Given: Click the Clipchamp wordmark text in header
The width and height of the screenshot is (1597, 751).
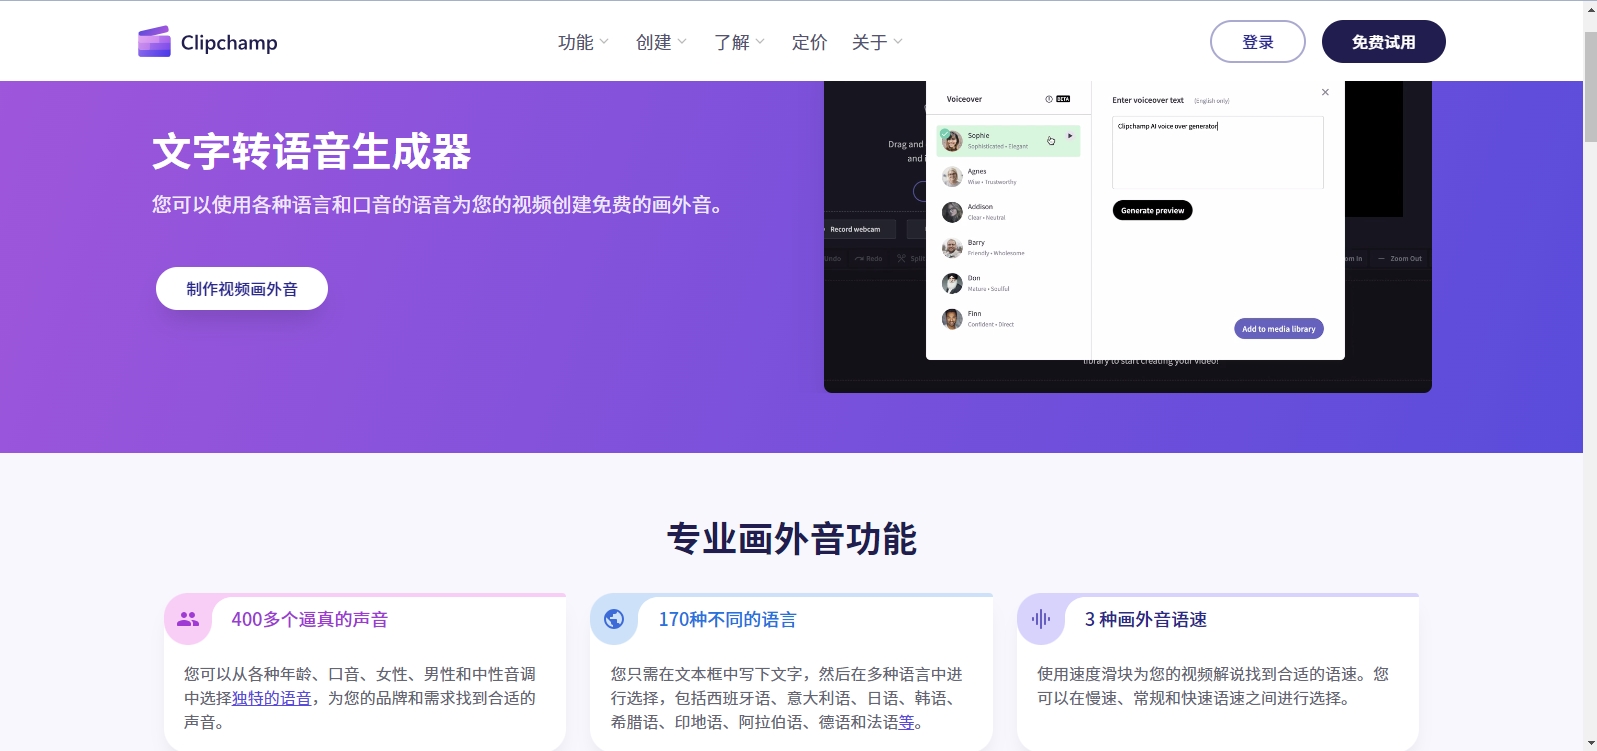Looking at the screenshot, I should tap(229, 43).
